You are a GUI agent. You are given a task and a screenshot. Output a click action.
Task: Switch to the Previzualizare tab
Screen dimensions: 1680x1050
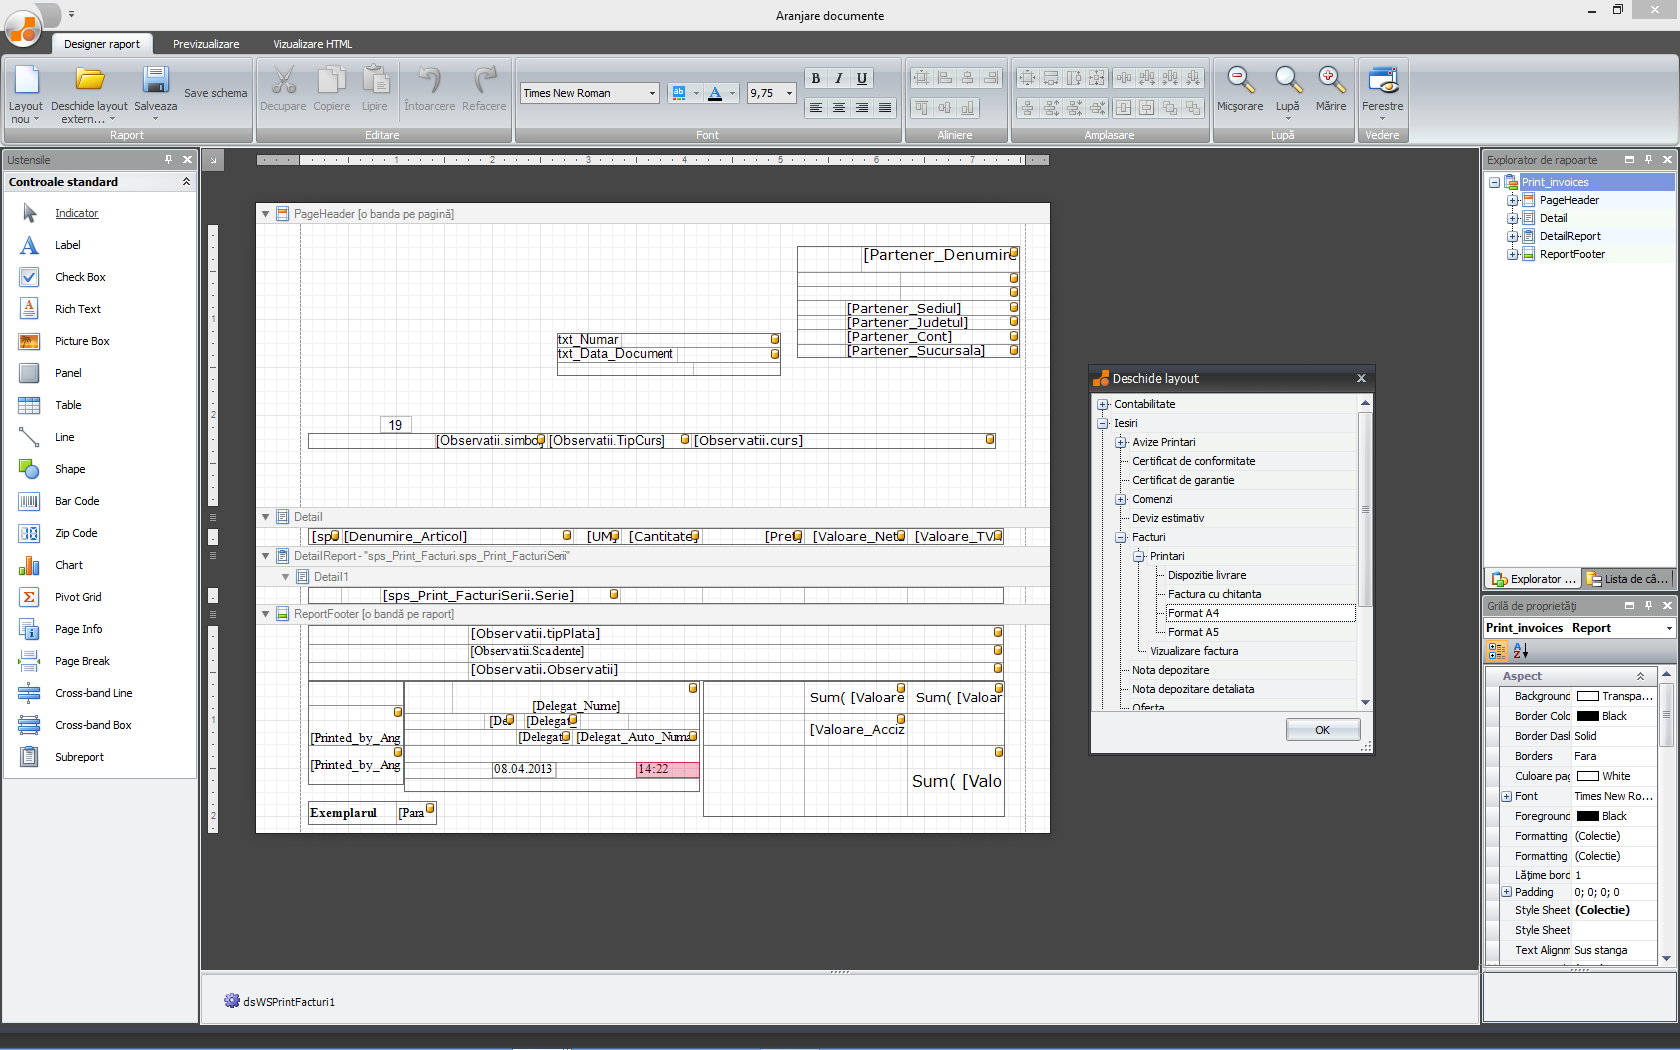206,44
